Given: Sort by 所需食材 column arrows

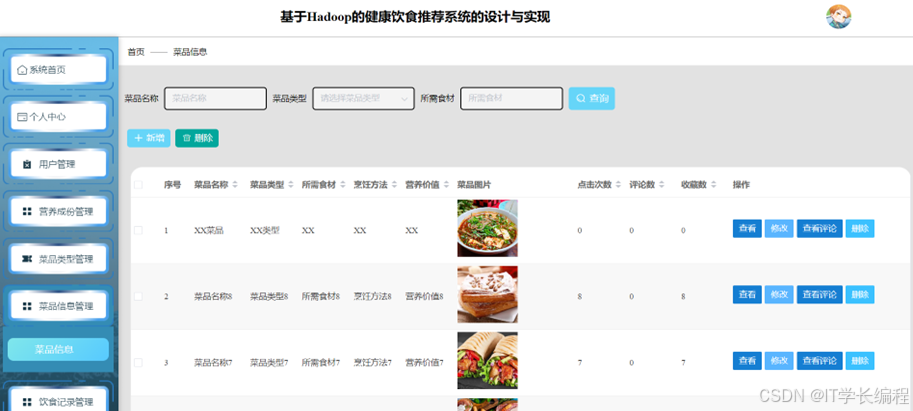Looking at the screenshot, I should [342, 185].
